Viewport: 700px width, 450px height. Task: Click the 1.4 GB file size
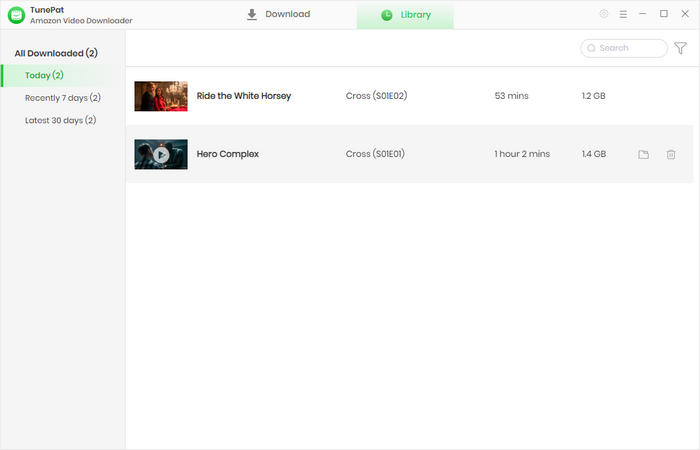click(x=594, y=154)
